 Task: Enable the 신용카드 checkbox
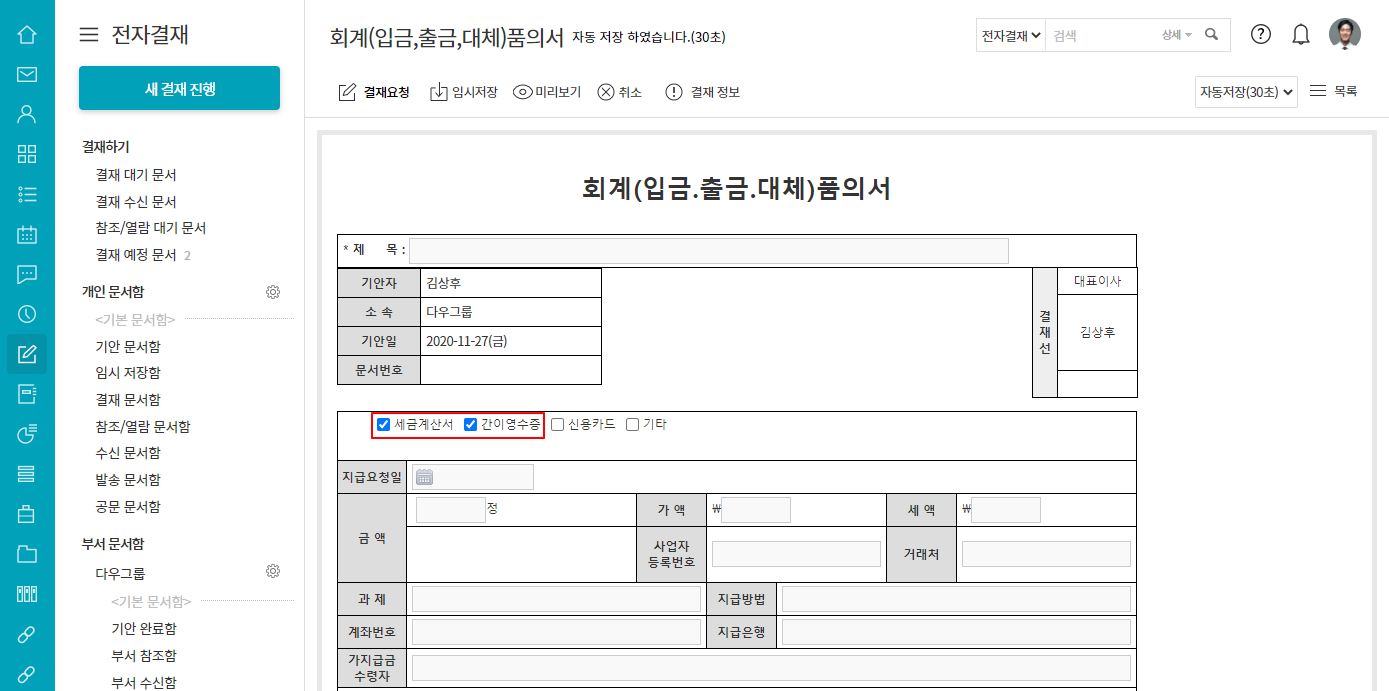click(x=558, y=425)
